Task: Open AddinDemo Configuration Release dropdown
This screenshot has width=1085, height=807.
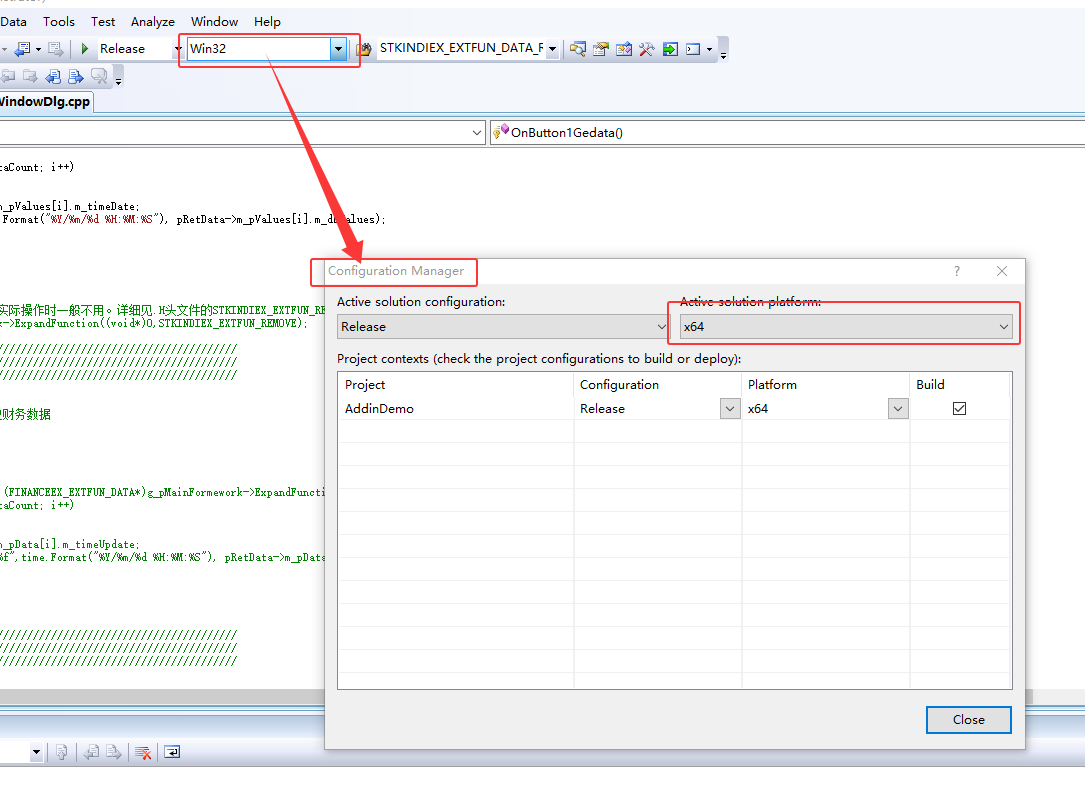Action: click(x=729, y=408)
